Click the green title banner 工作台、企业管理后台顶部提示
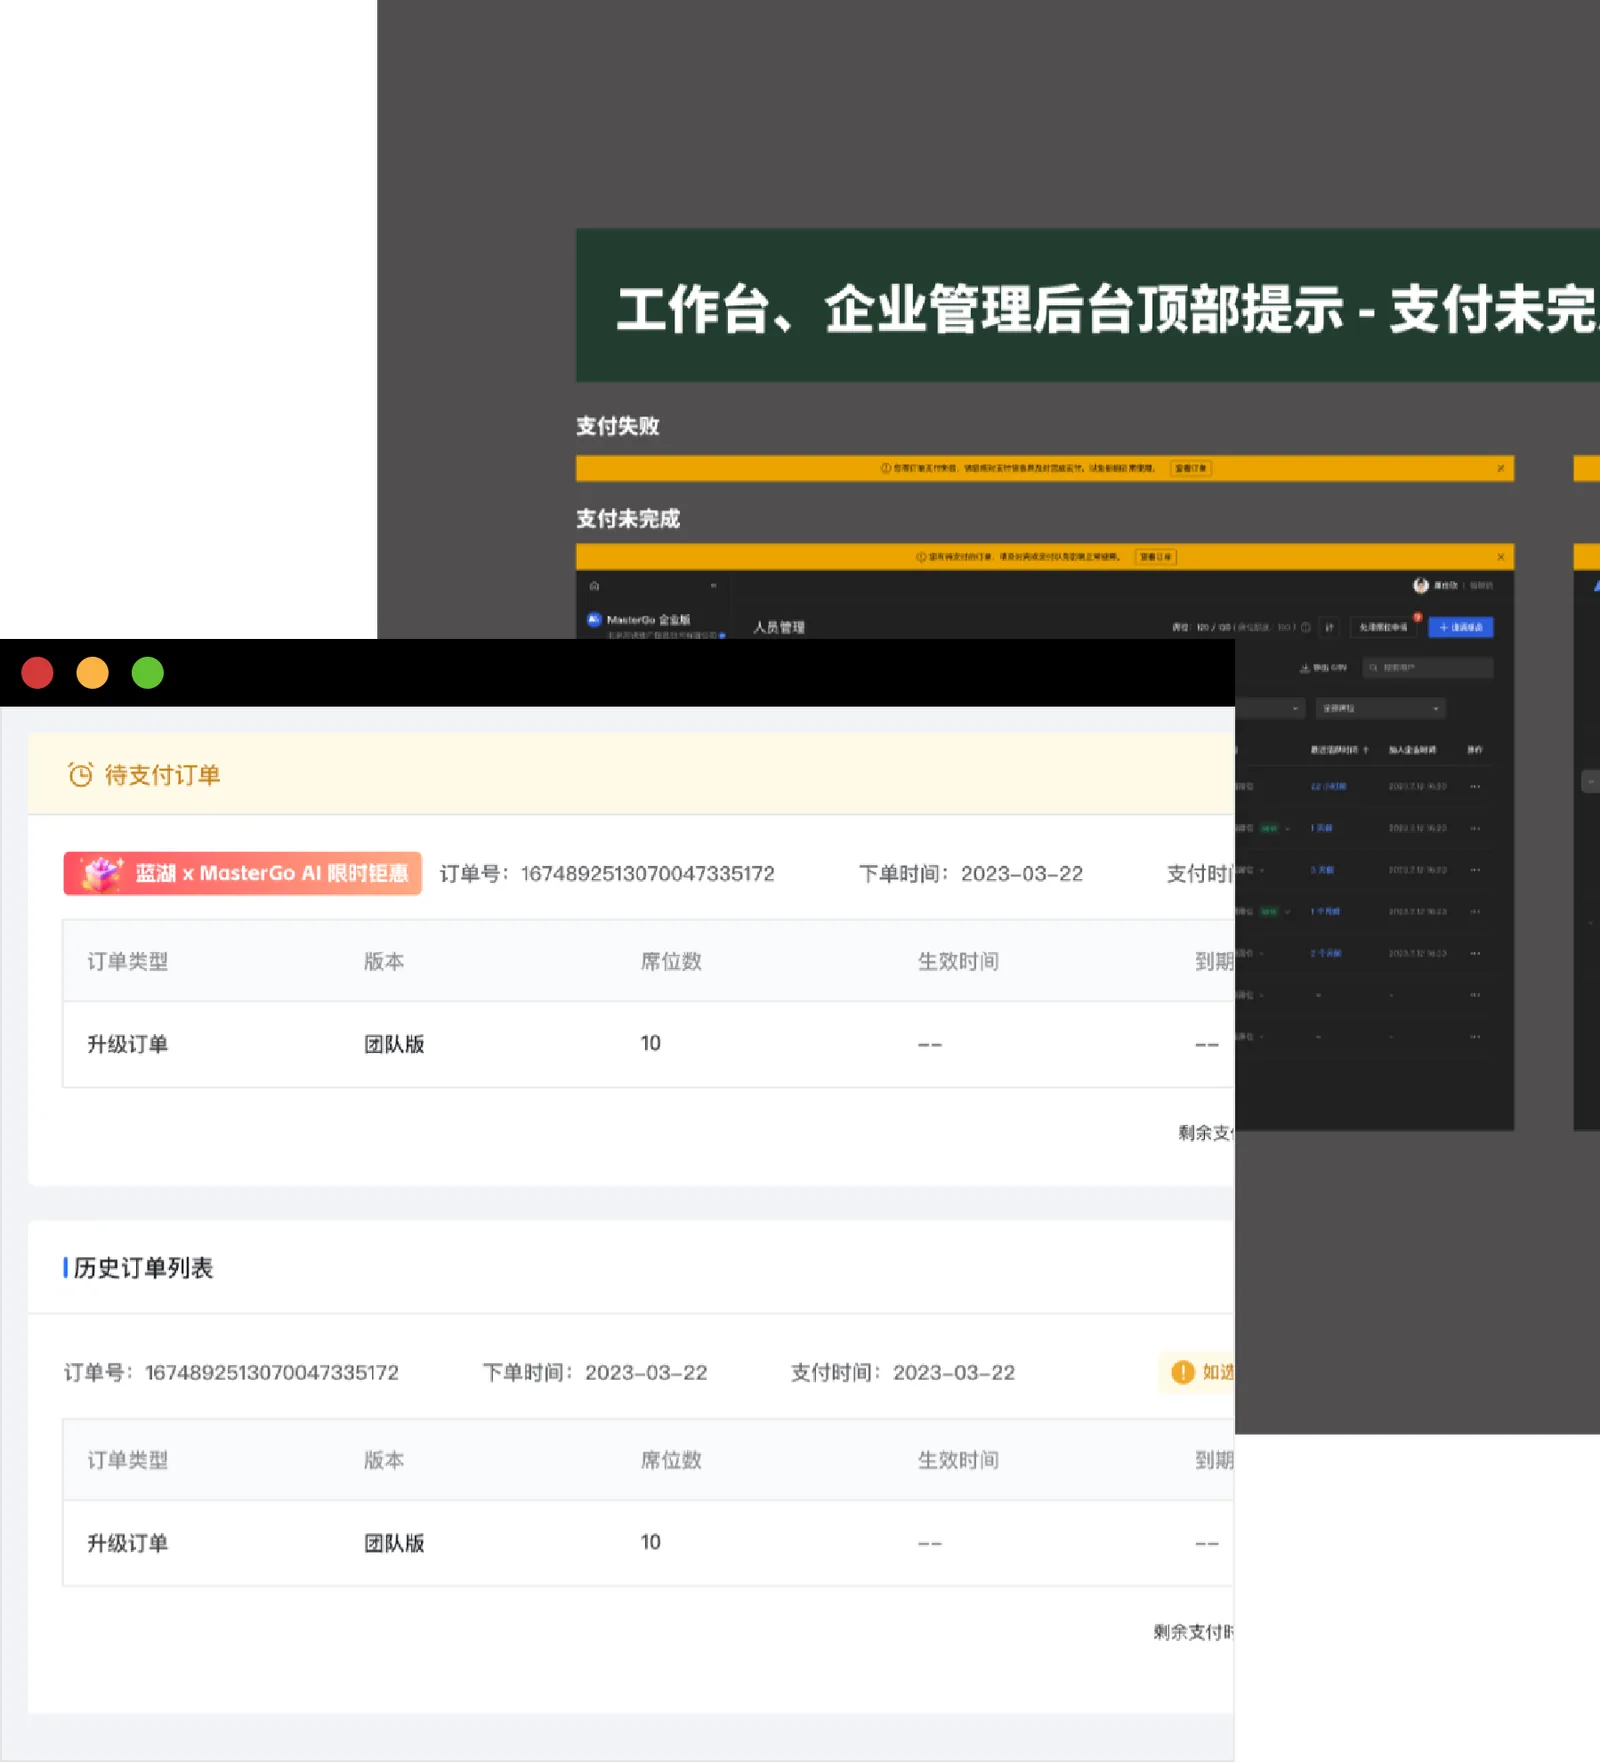The image size is (1600, 1762). 1088,305
